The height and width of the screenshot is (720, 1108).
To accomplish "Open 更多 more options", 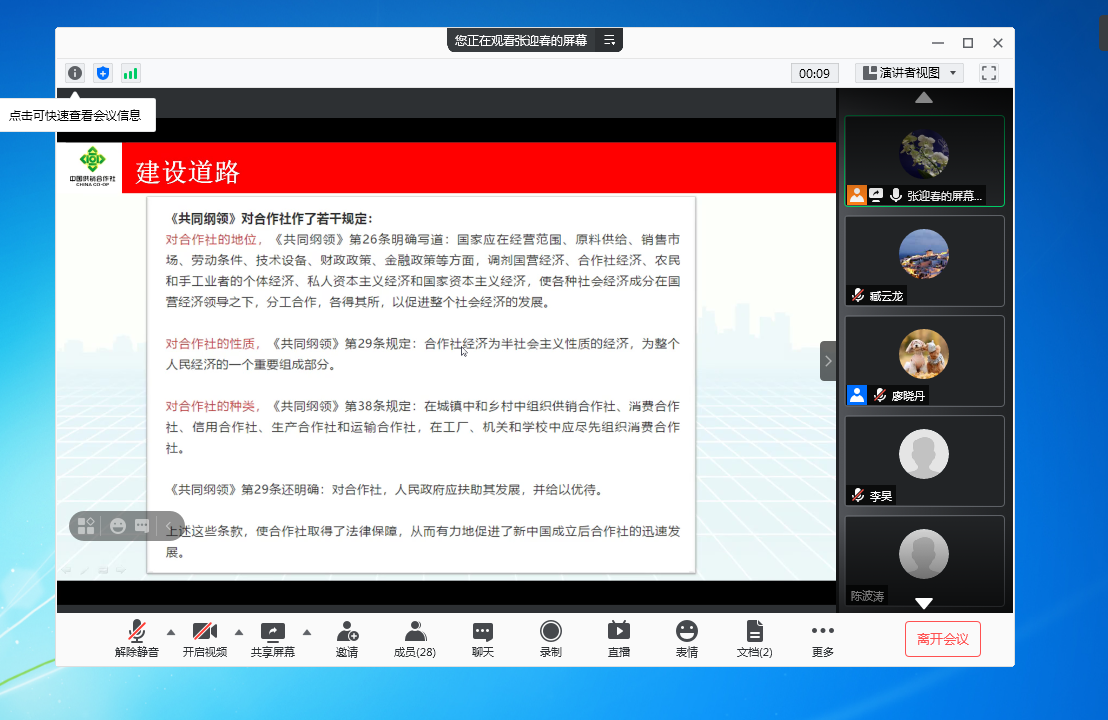I will coord(823,639).
